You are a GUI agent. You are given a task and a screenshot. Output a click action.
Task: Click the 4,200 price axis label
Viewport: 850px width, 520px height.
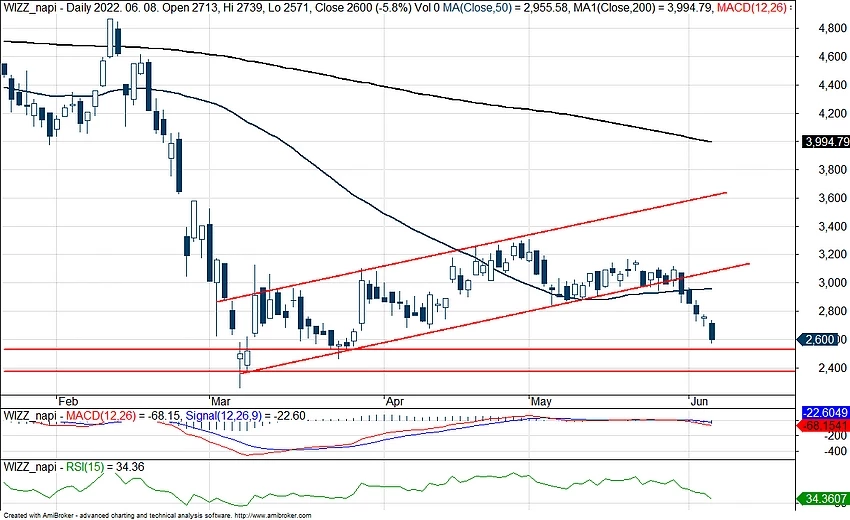coord(832,113)
